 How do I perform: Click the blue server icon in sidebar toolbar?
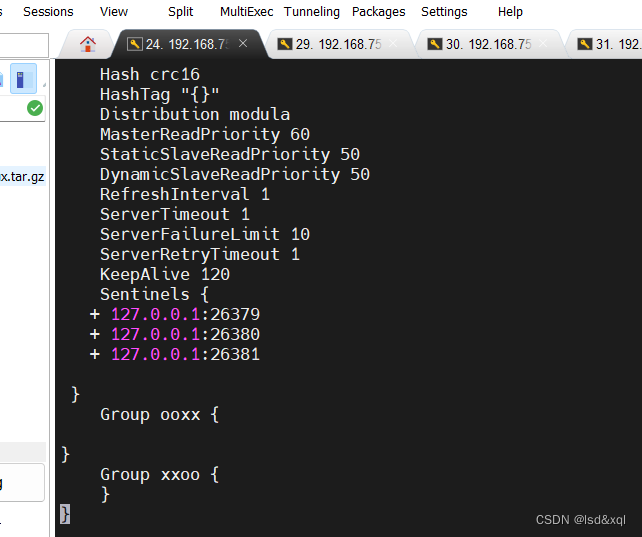click(x=23, y=78)
